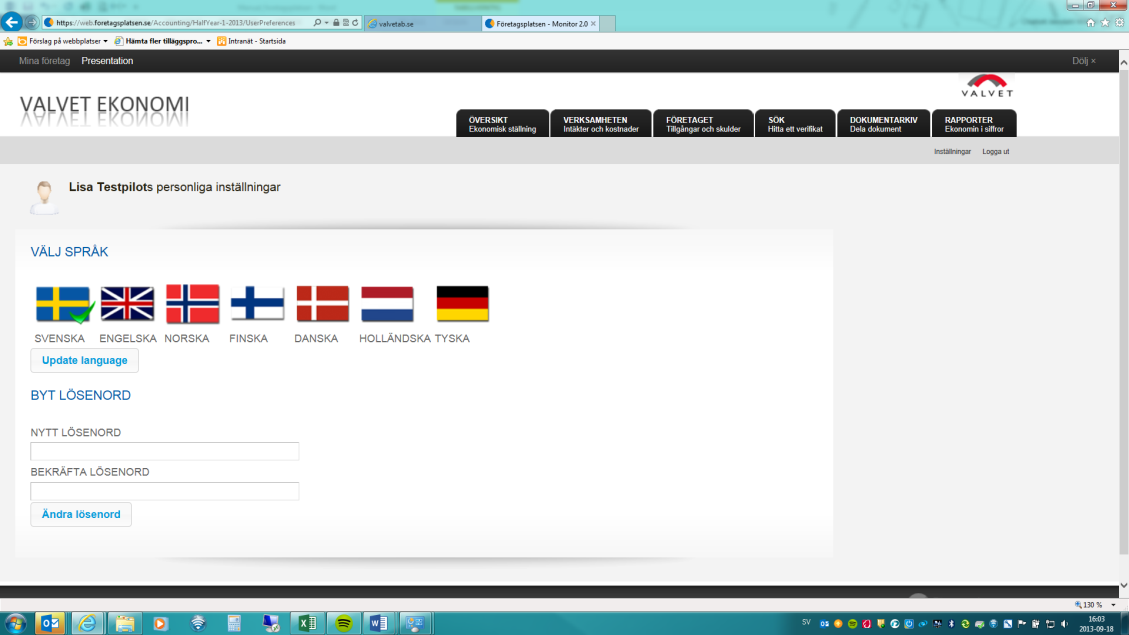The width and height of the screenshot is (1129, 635).
Task: Open the VERKSAMHETEN menu tab
Action: coord(601,123)
